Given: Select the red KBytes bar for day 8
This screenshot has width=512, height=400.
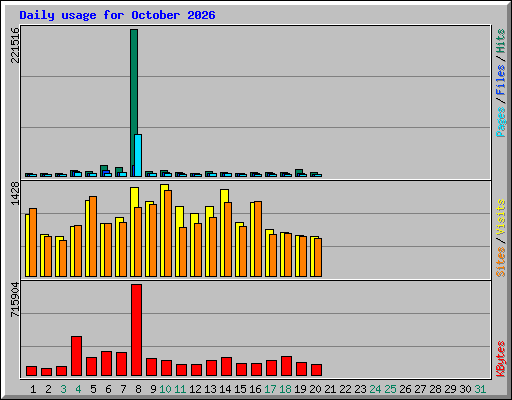Looking at the screenshot, I should click(x=136, y=330).
